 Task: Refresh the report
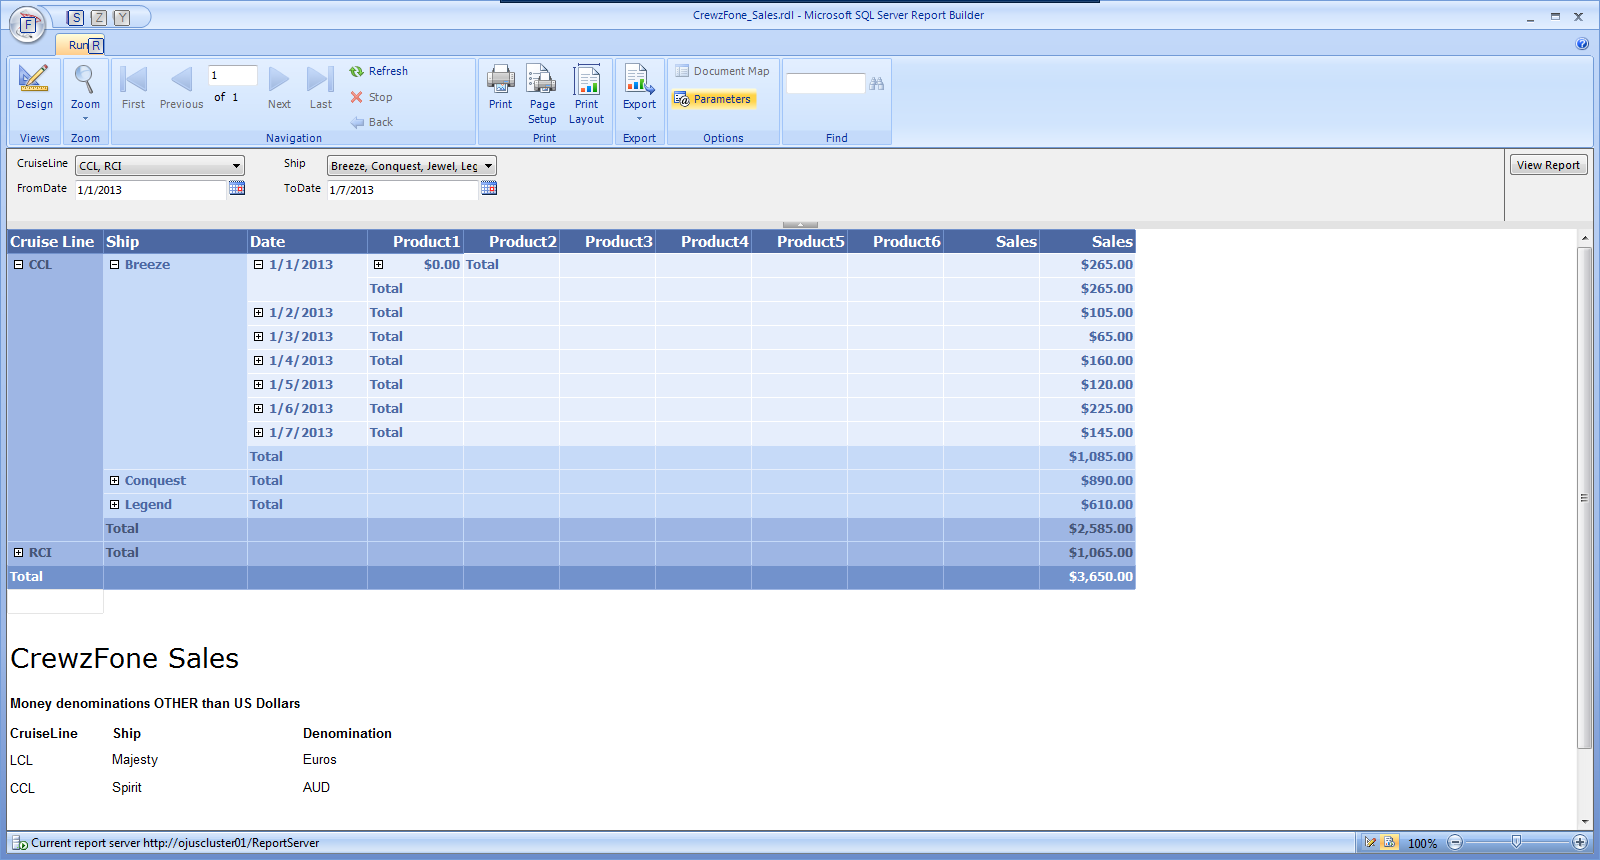pos(379,71)
